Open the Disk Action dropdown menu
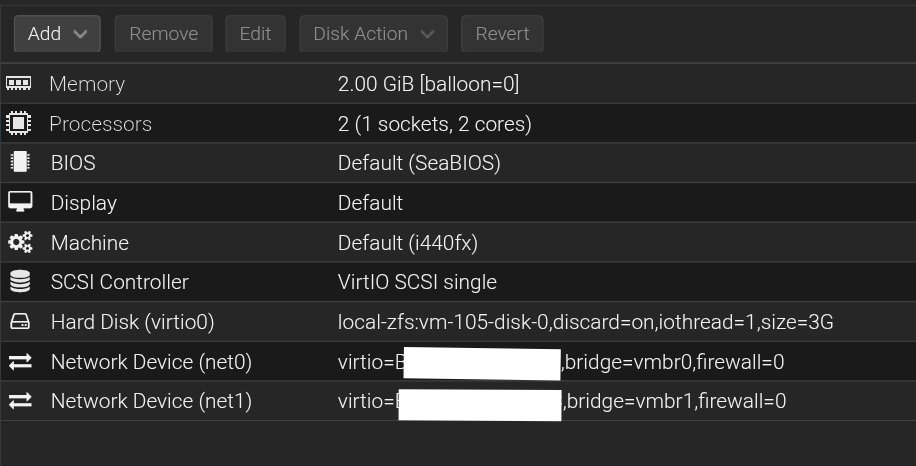Image resolution: width=916 pixels, height=466 pixels. coord(373,34)
